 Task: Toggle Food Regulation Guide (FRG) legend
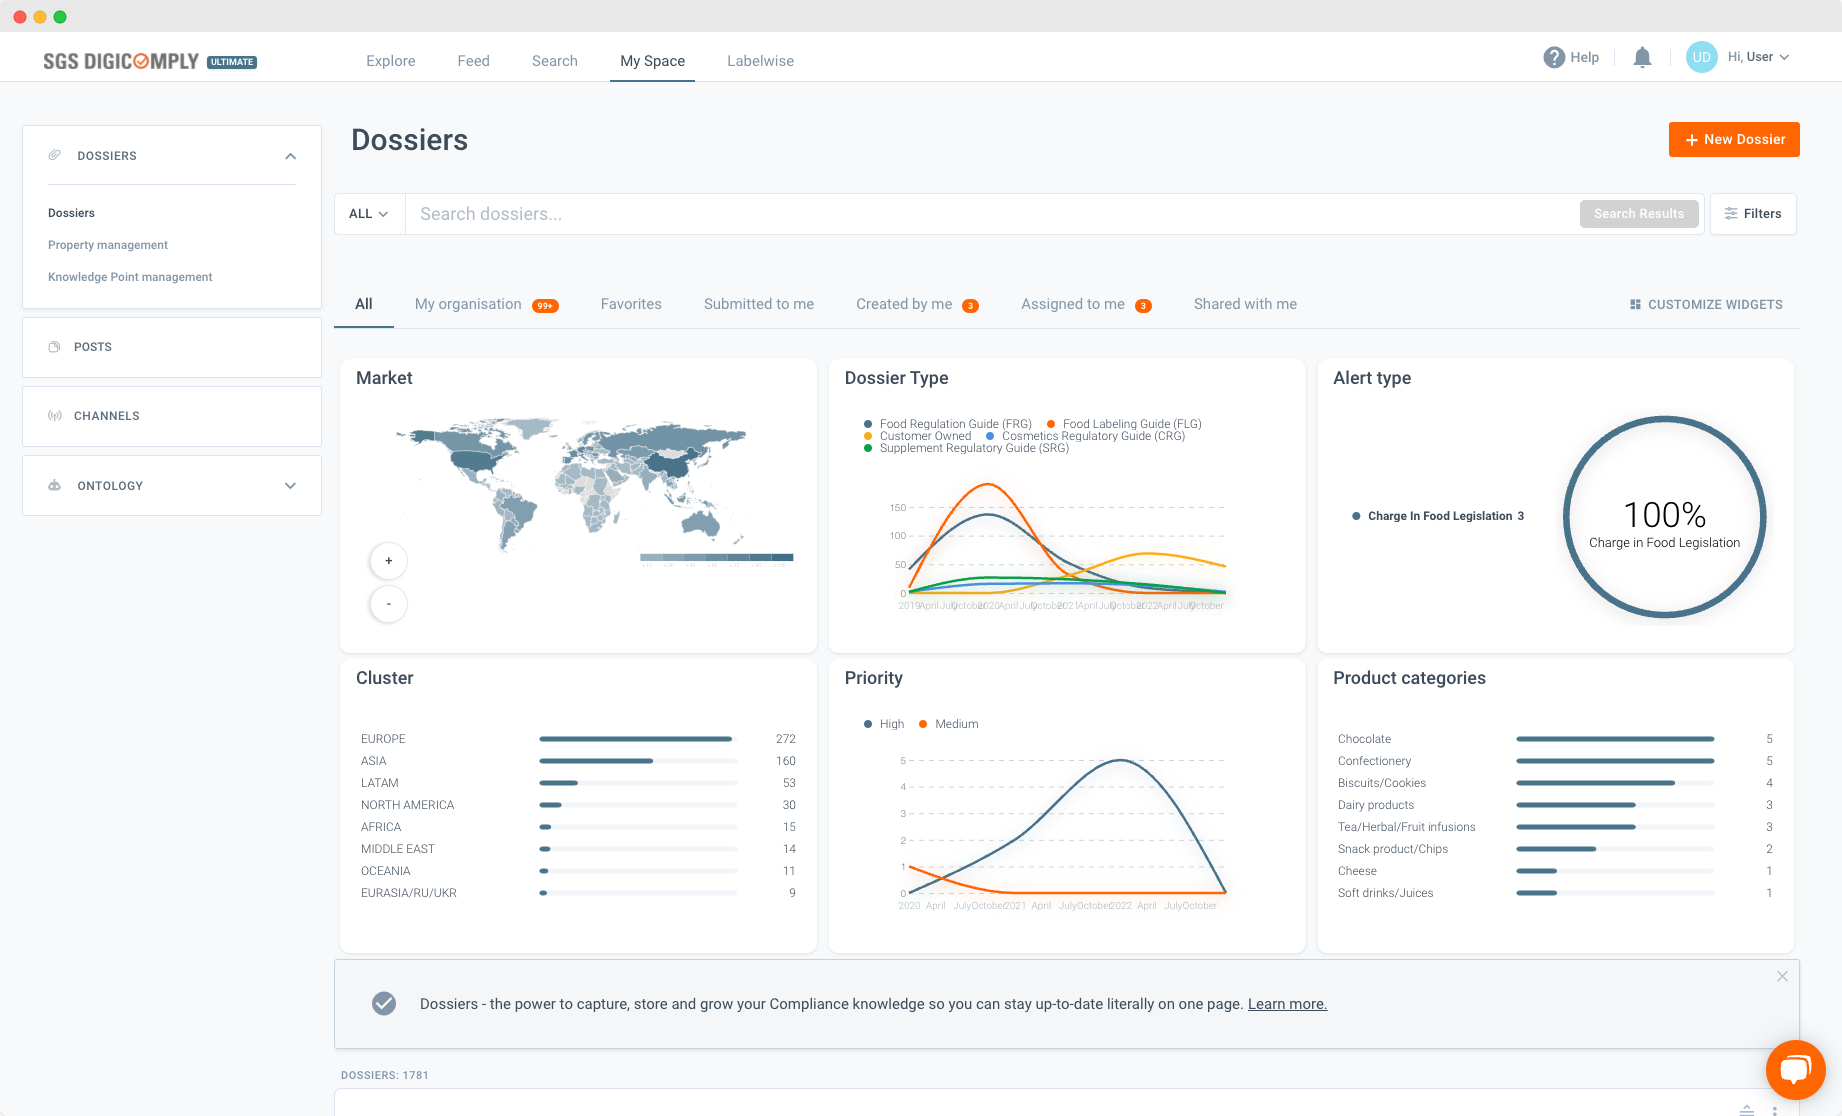948,424
